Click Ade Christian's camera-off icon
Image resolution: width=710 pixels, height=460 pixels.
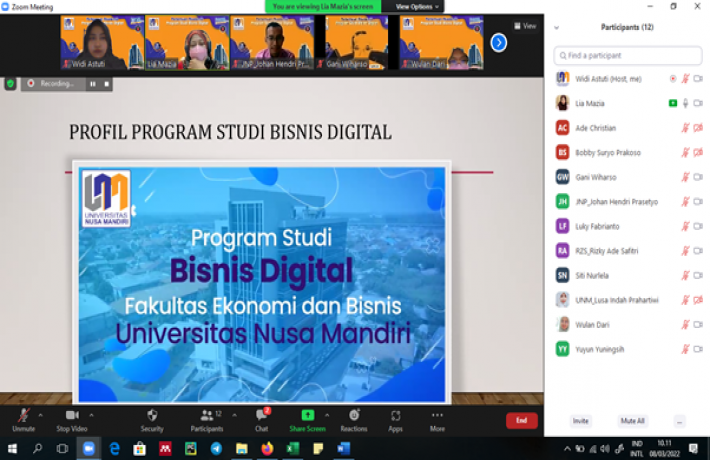click(698, 128)
